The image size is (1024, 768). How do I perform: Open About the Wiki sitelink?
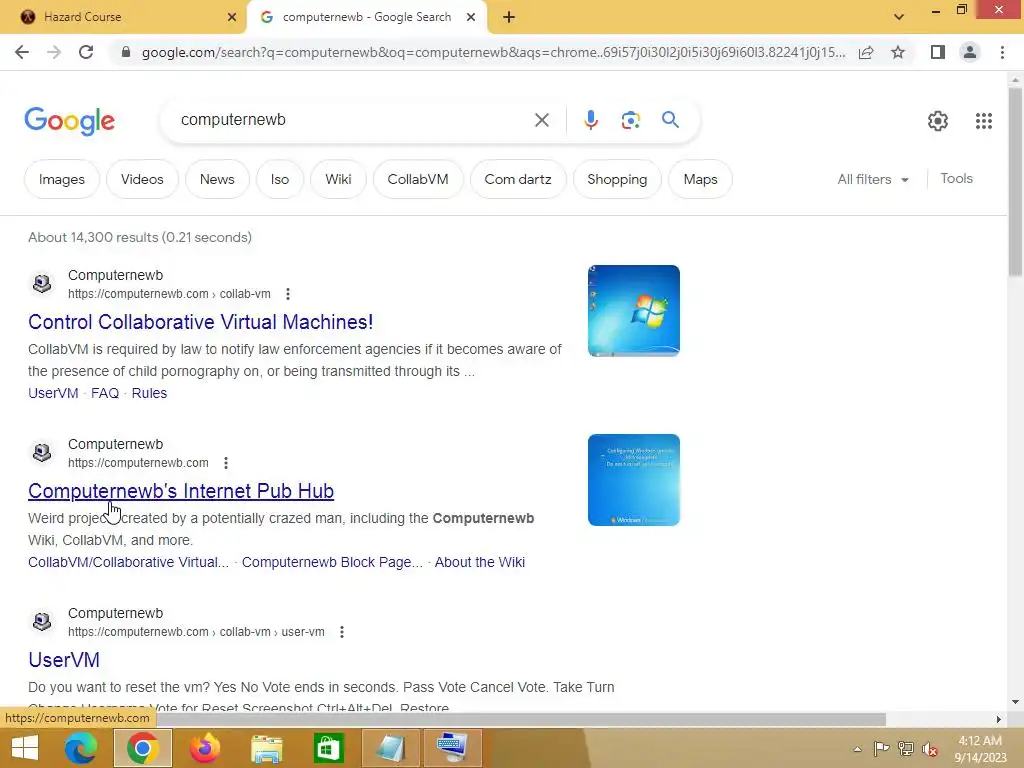point(480,562)
